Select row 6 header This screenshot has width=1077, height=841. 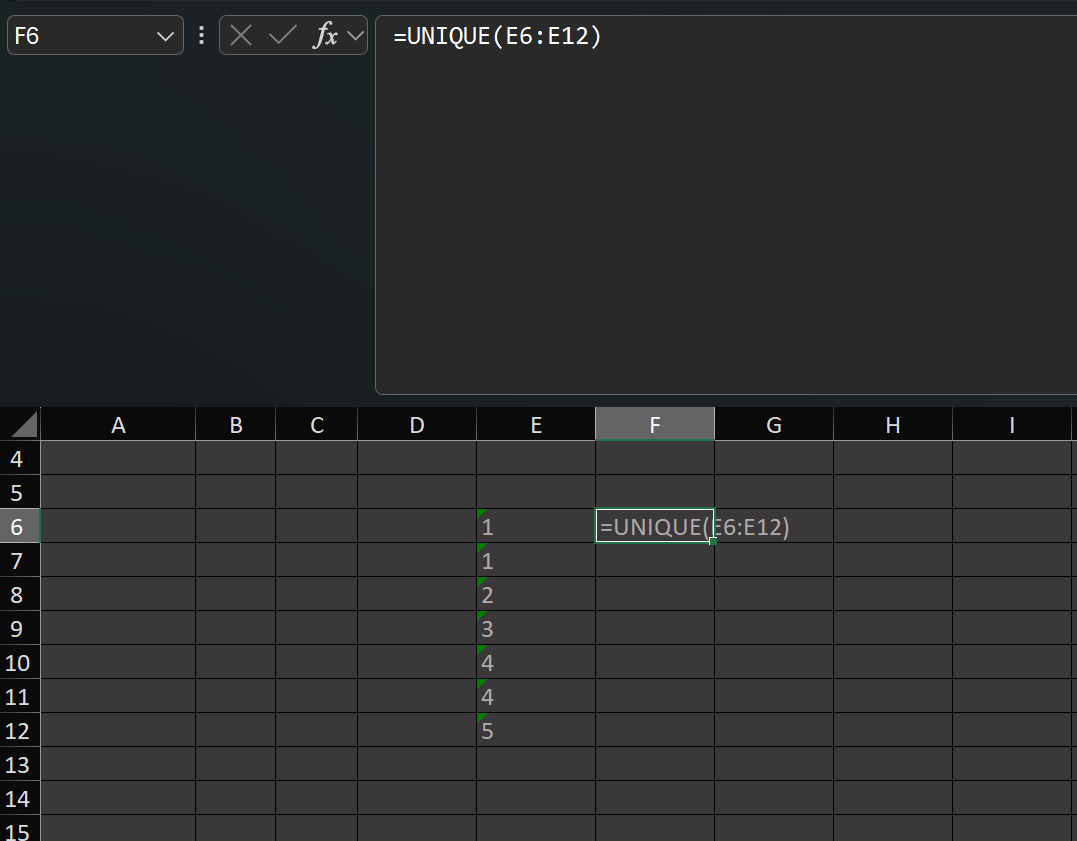coord(20,526)
